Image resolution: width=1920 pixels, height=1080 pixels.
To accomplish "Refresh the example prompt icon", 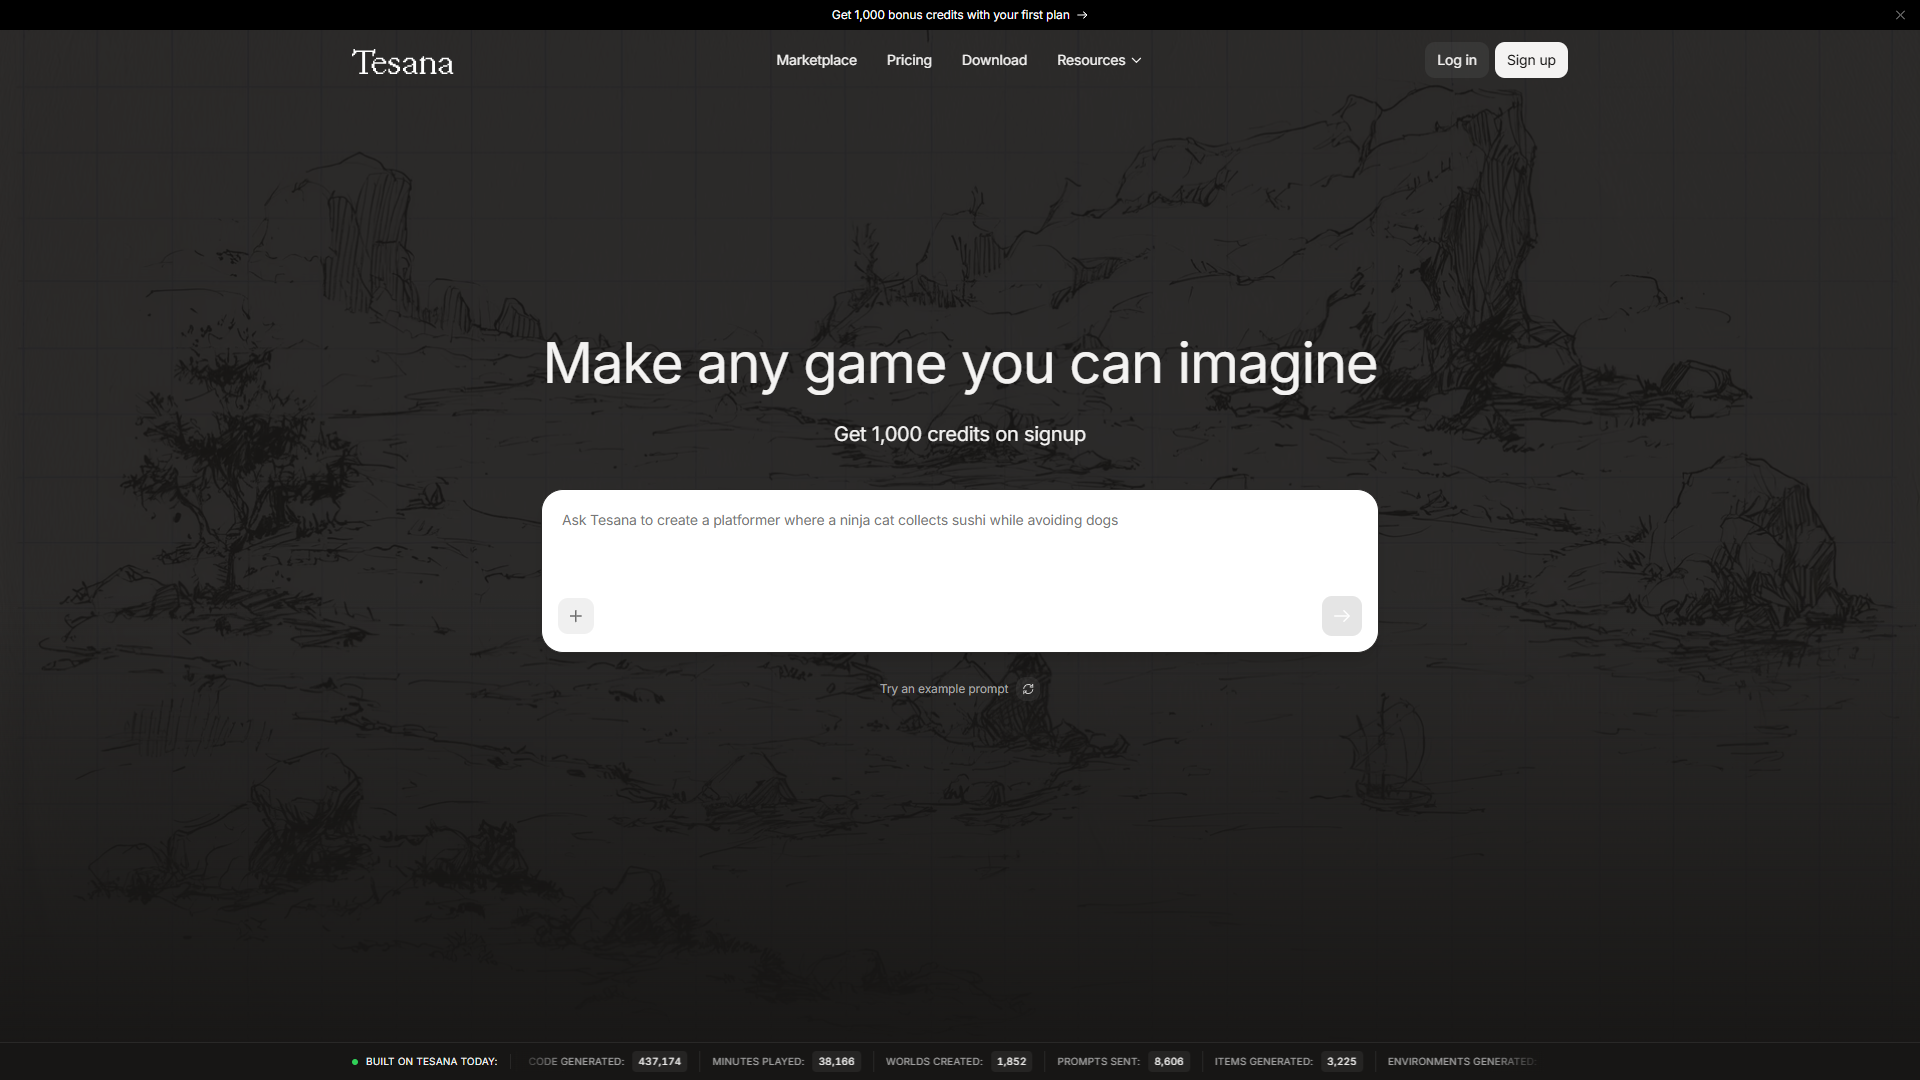I will click(x=1028, y=689).
